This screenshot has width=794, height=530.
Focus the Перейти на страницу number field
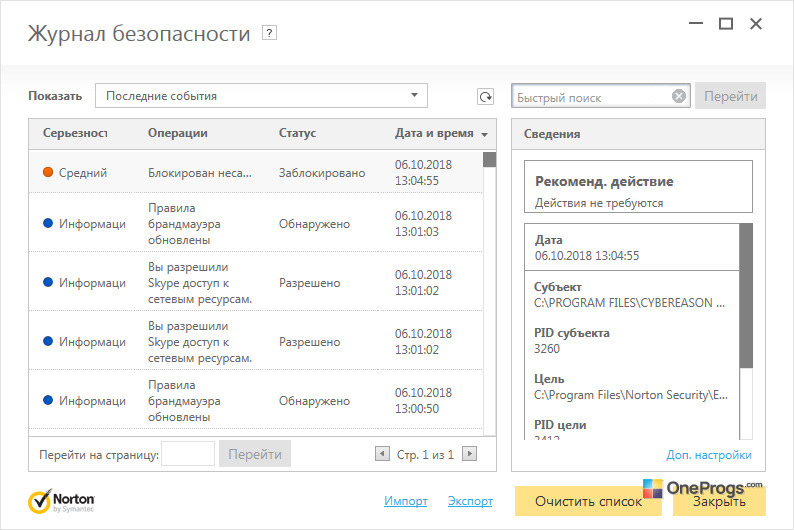pos(188,454)
